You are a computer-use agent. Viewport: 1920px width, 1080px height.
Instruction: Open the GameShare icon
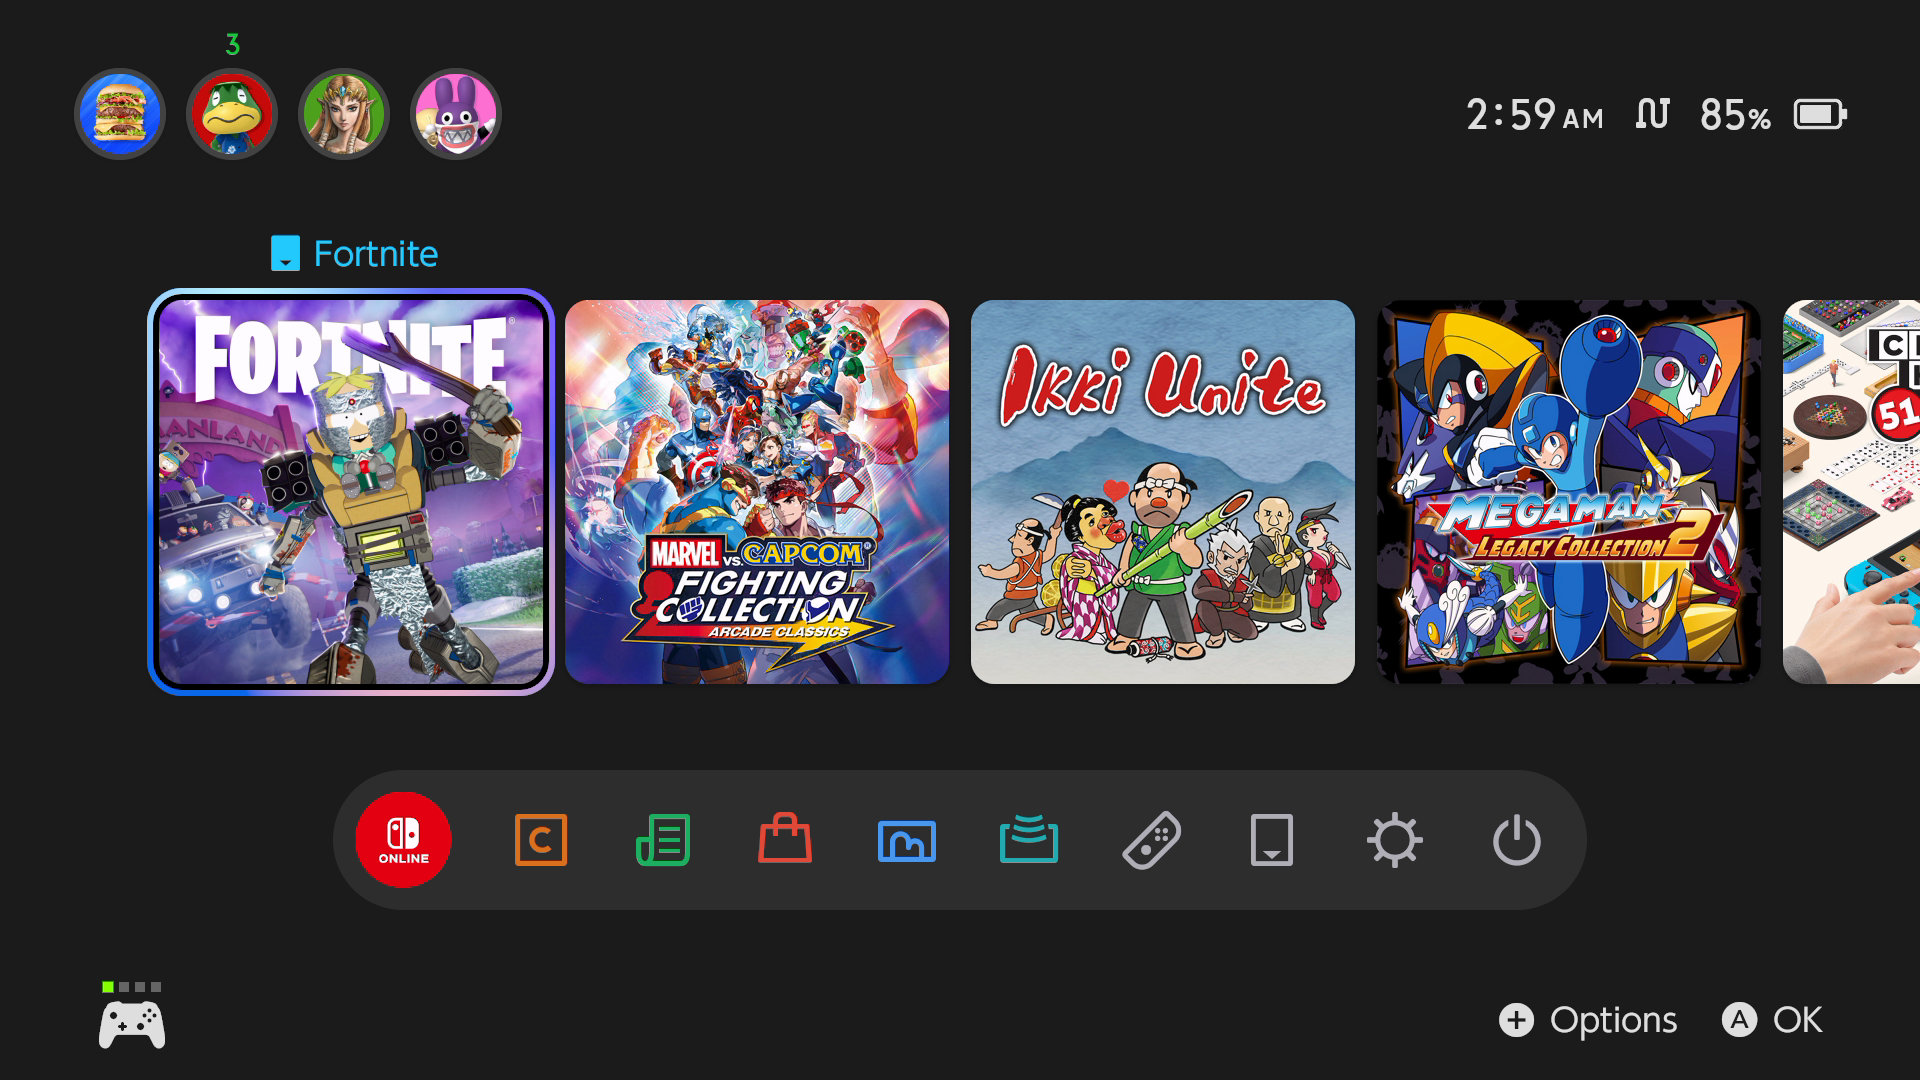[1029, 839]
